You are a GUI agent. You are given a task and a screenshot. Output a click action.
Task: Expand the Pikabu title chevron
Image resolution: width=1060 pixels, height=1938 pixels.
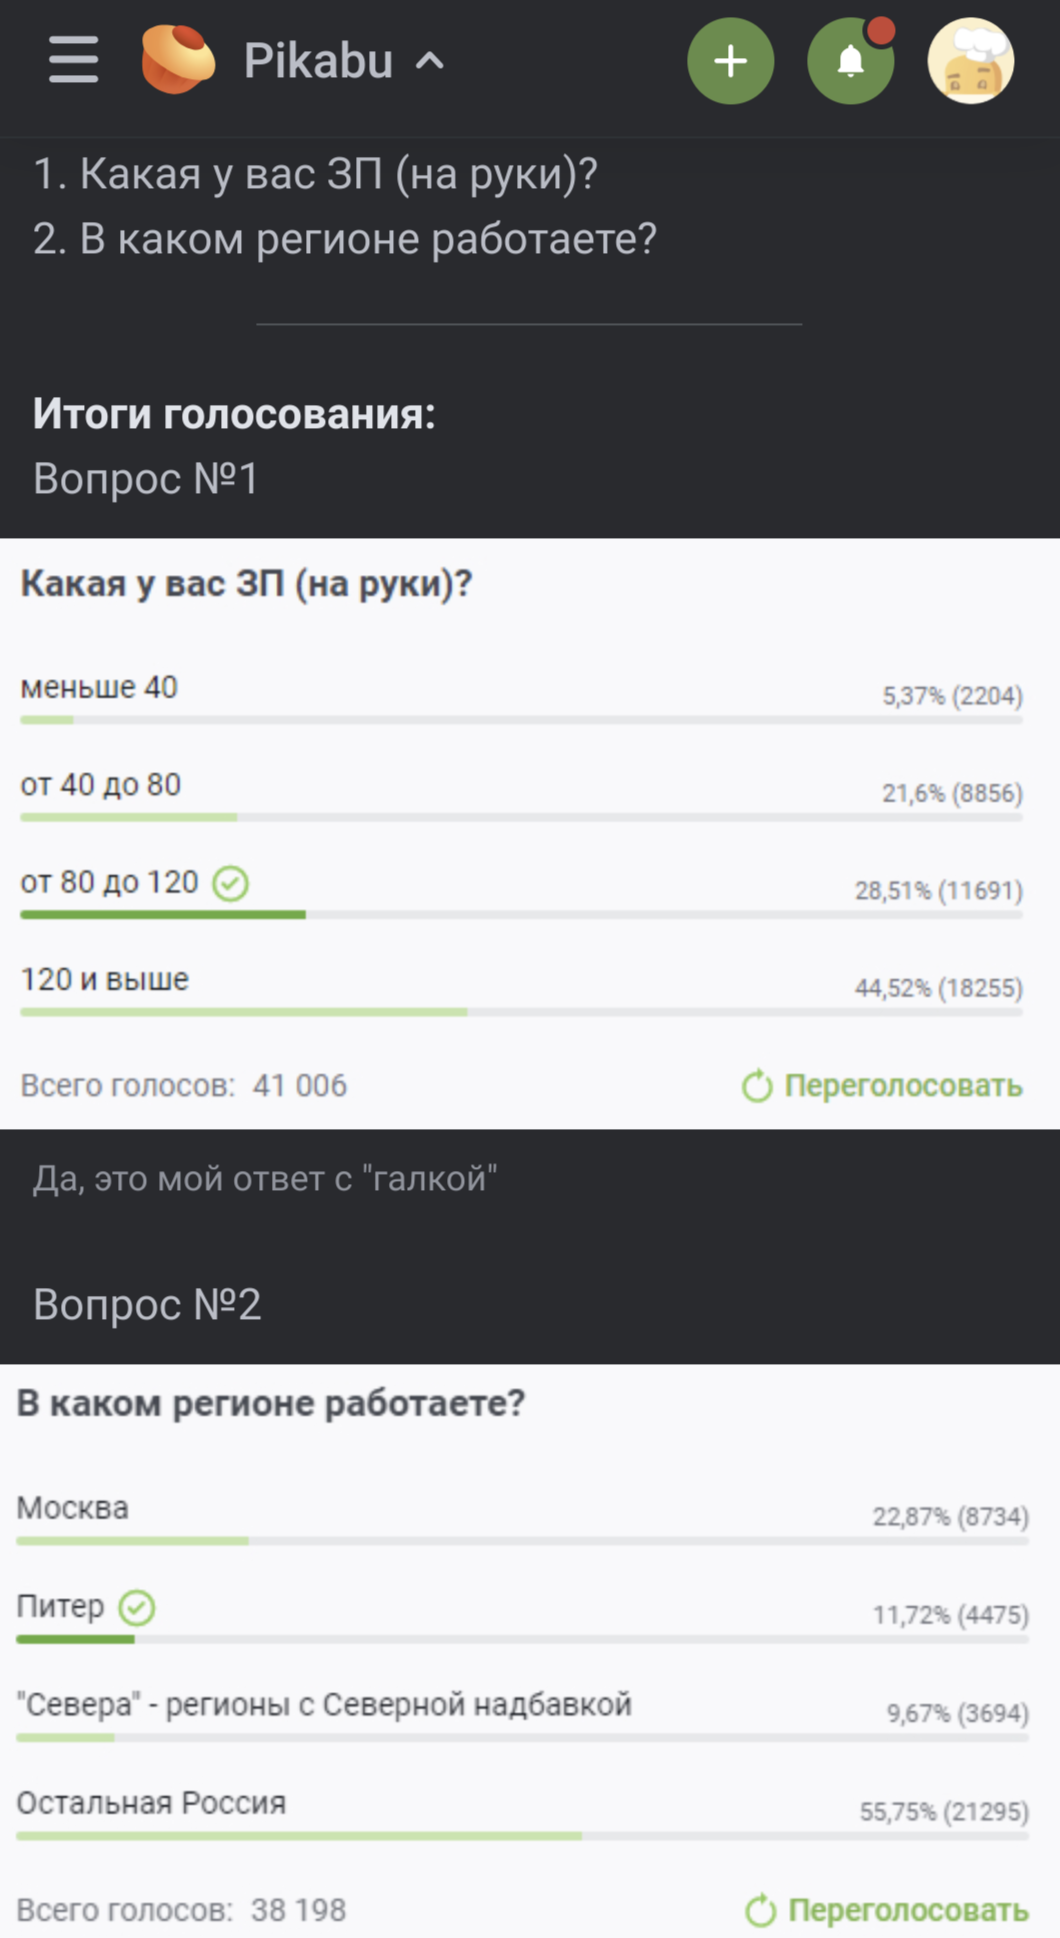[430, 61]
